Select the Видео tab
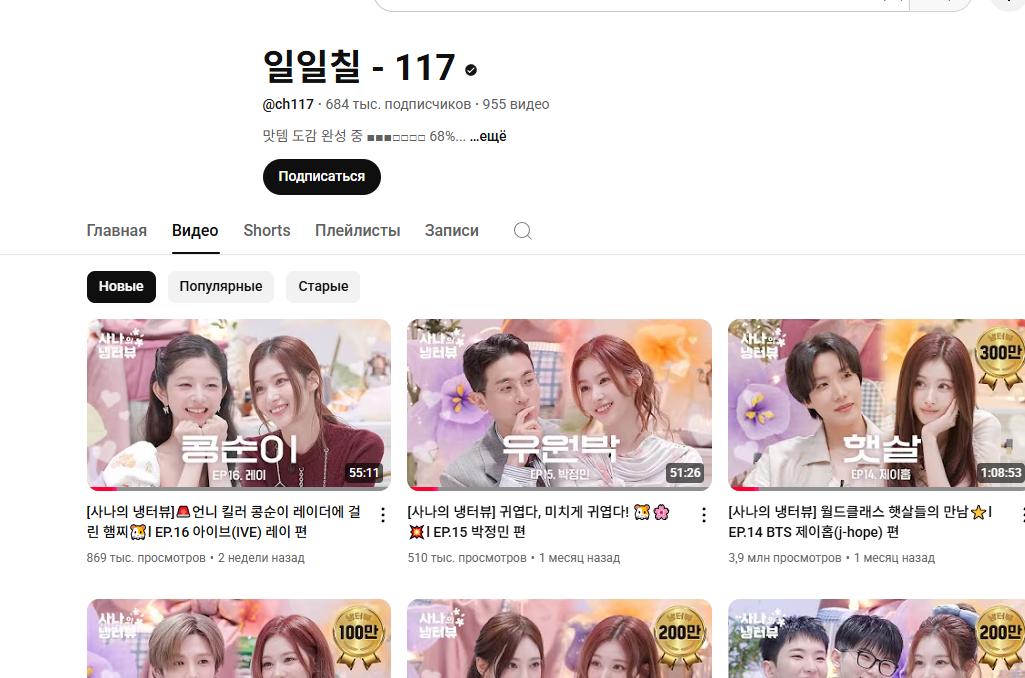The image size is (1025, 678). pos(195,231)
